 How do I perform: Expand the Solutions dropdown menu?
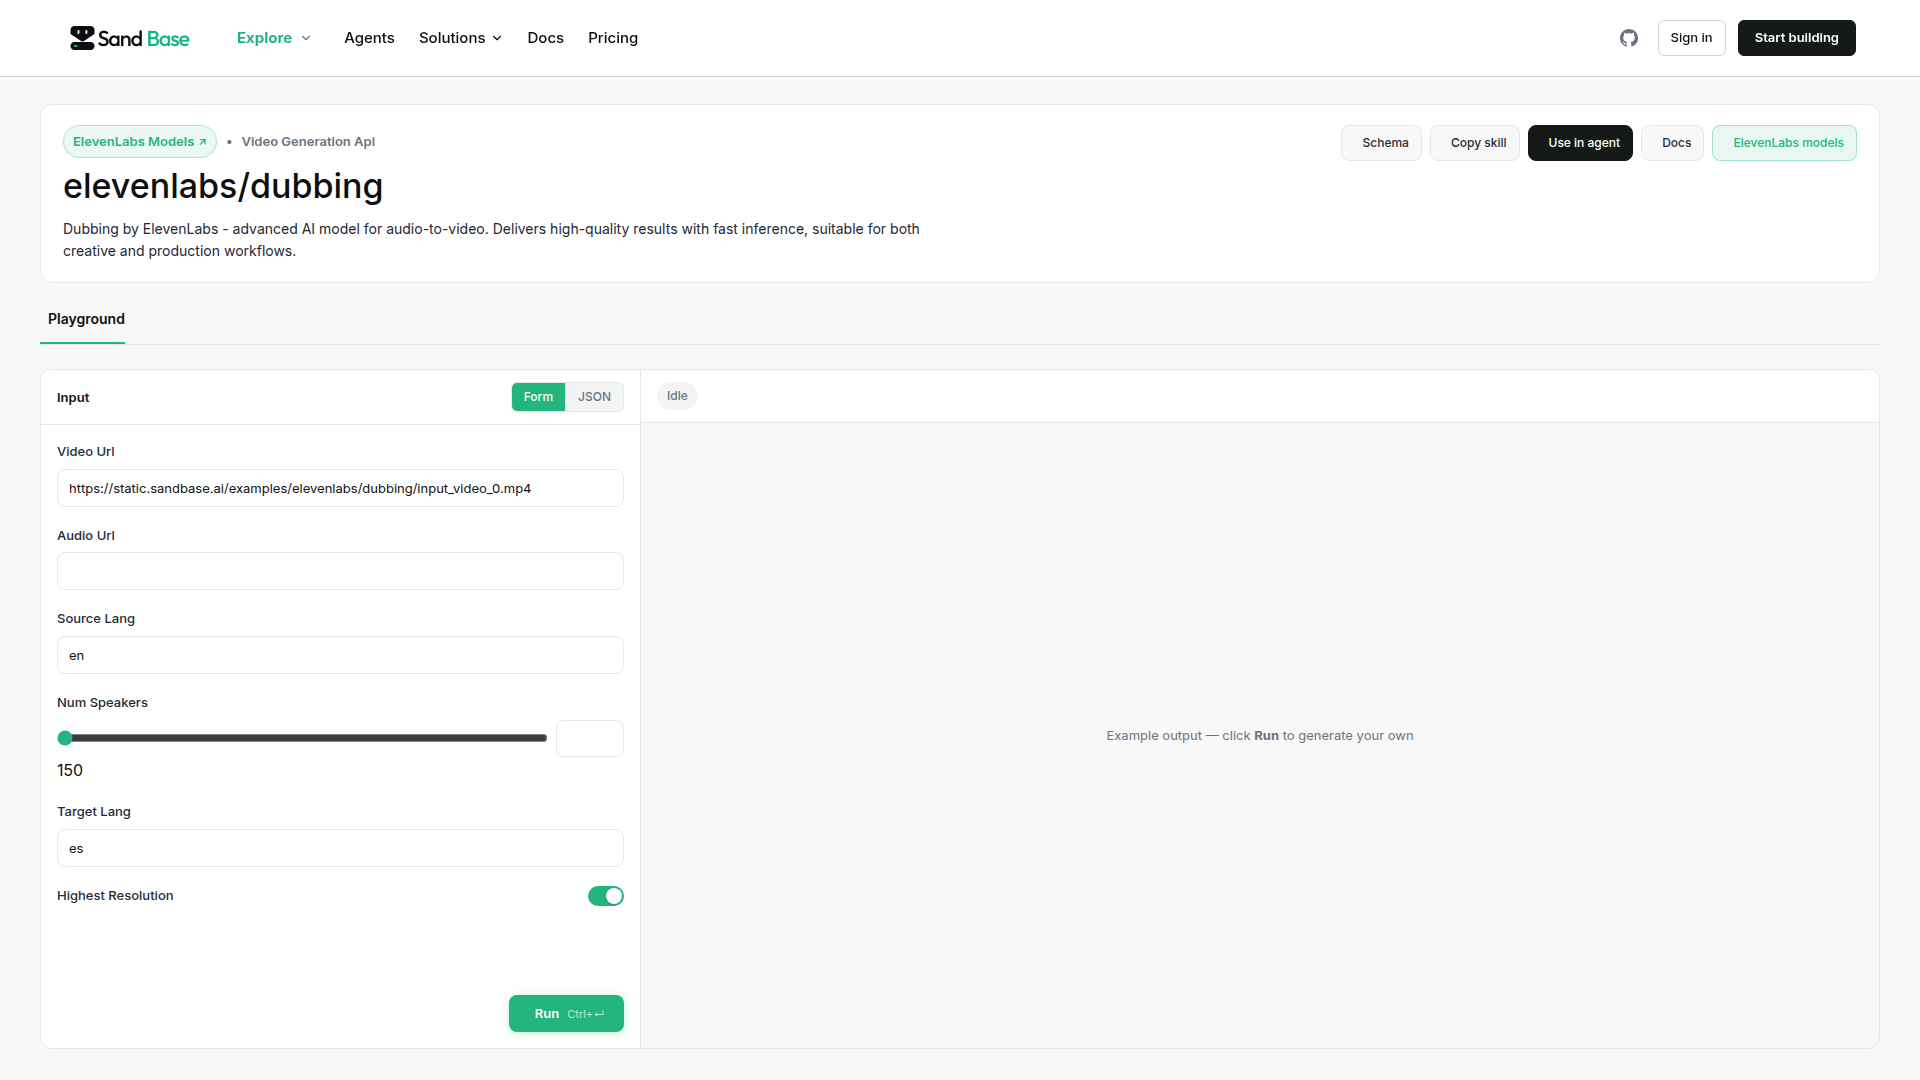(x=460, y=38)
